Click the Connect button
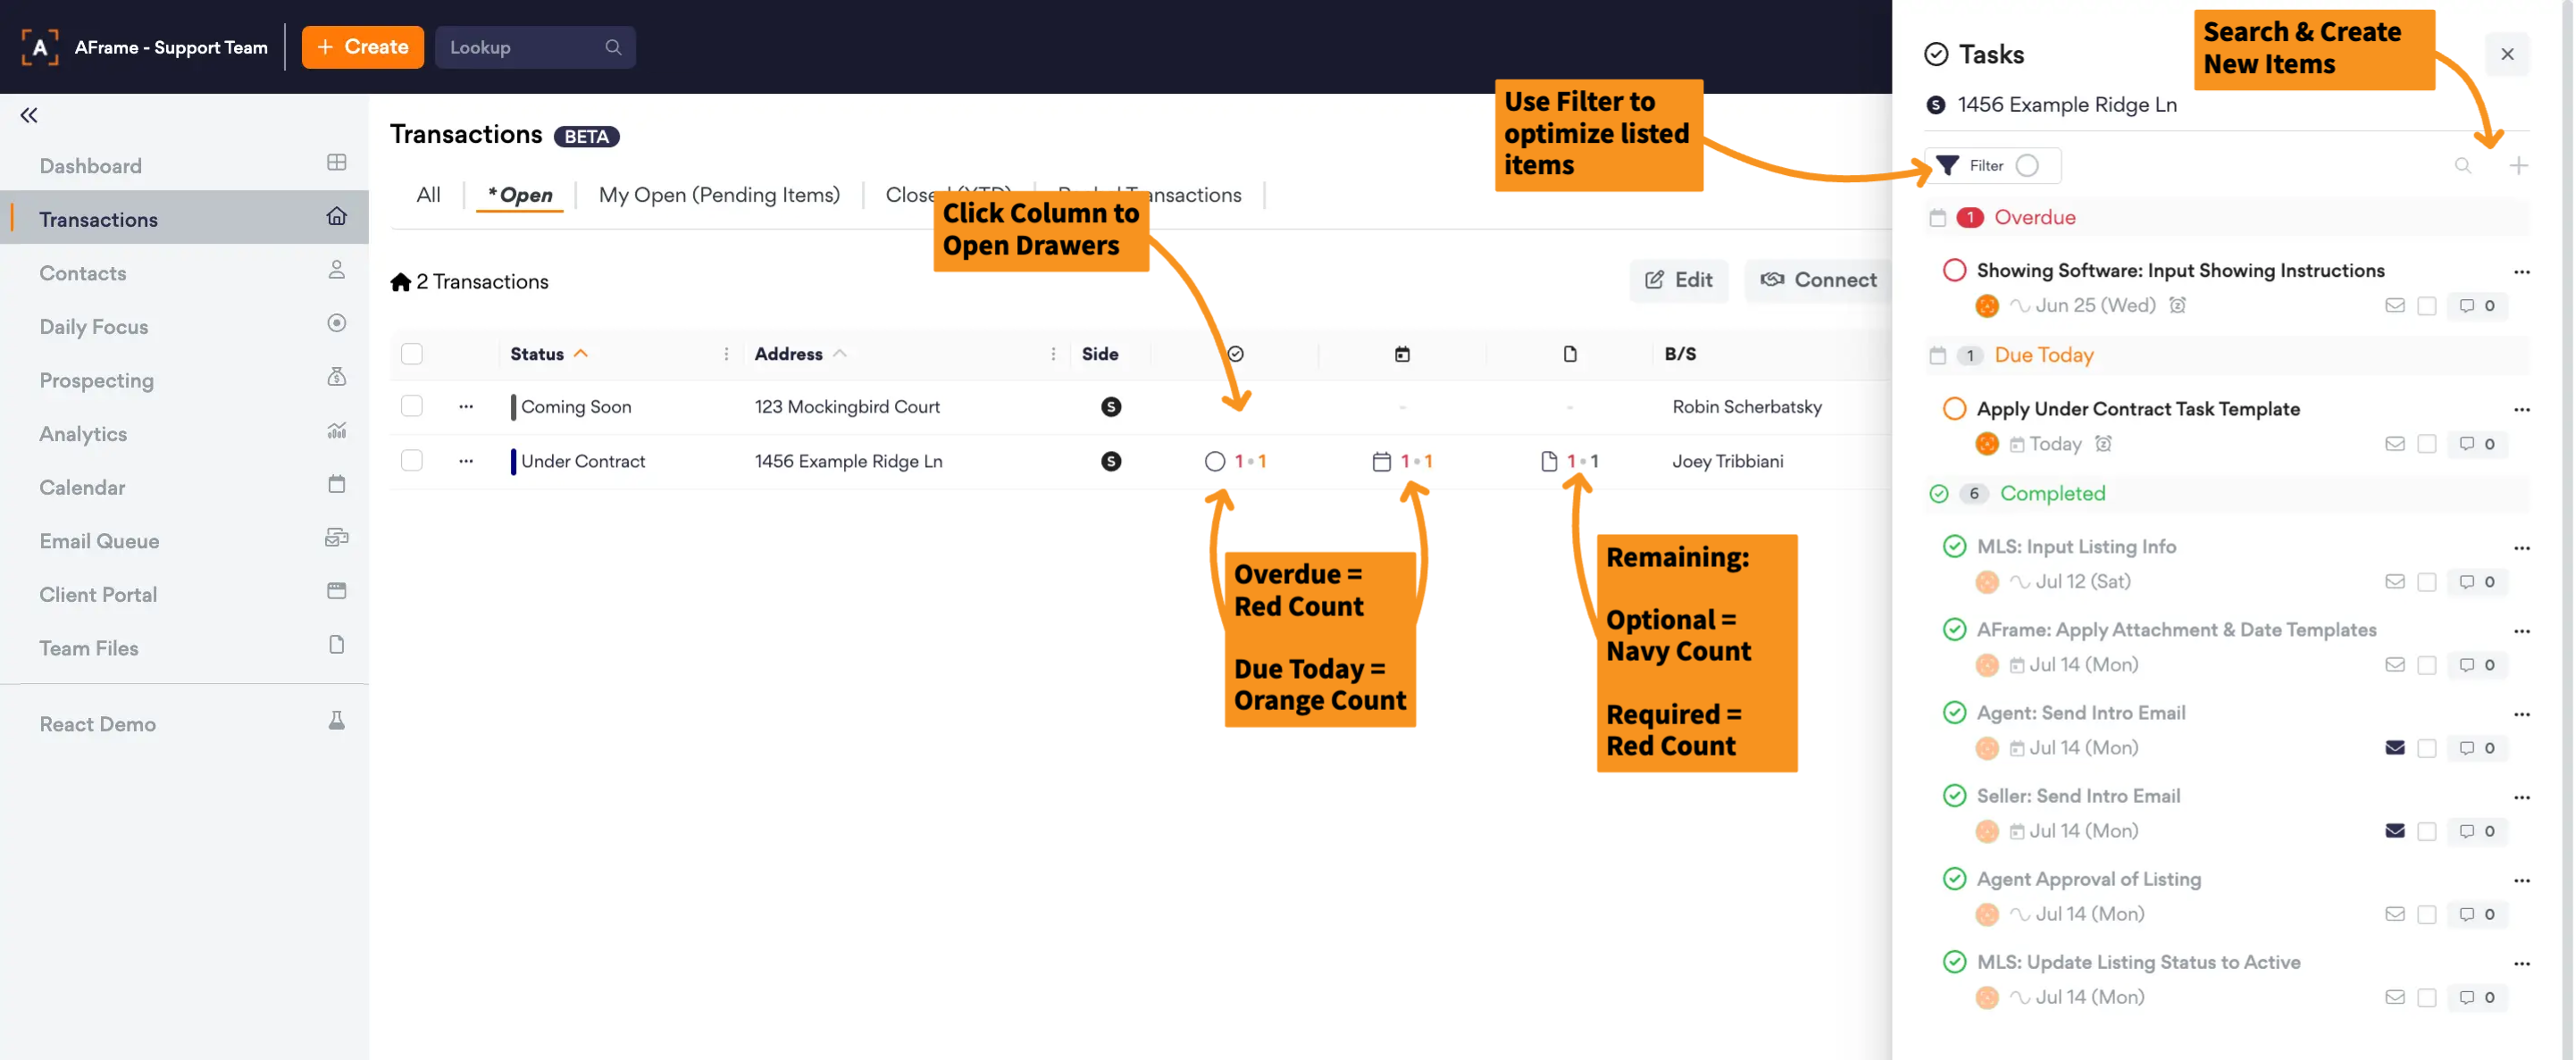2576x1060 pixels. pos(1818,280)
